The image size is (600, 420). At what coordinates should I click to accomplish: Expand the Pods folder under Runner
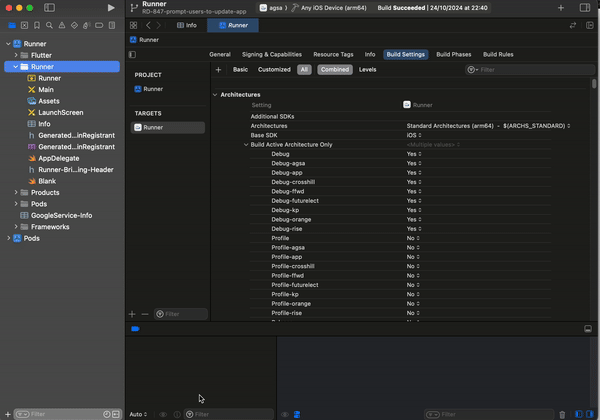(x=16, y=204)
